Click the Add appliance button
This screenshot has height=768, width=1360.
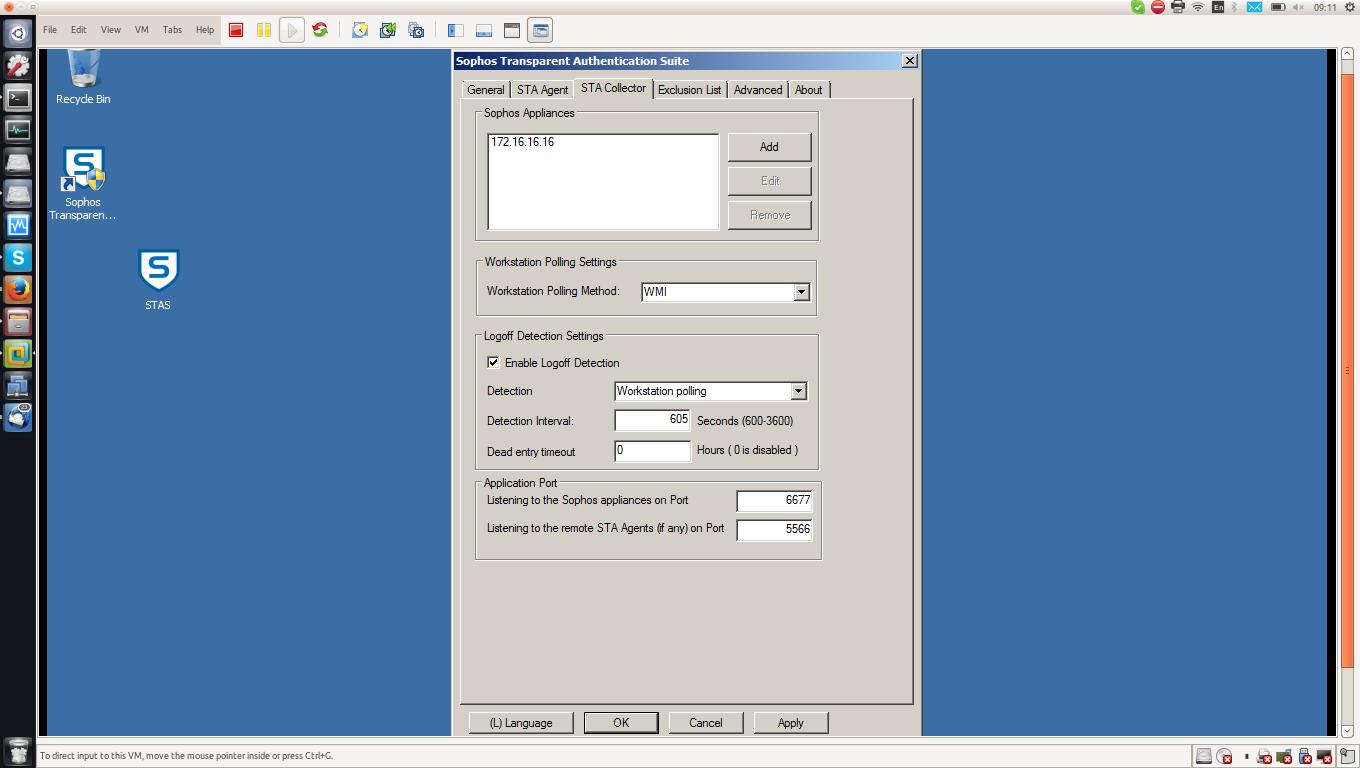(769, 147)
